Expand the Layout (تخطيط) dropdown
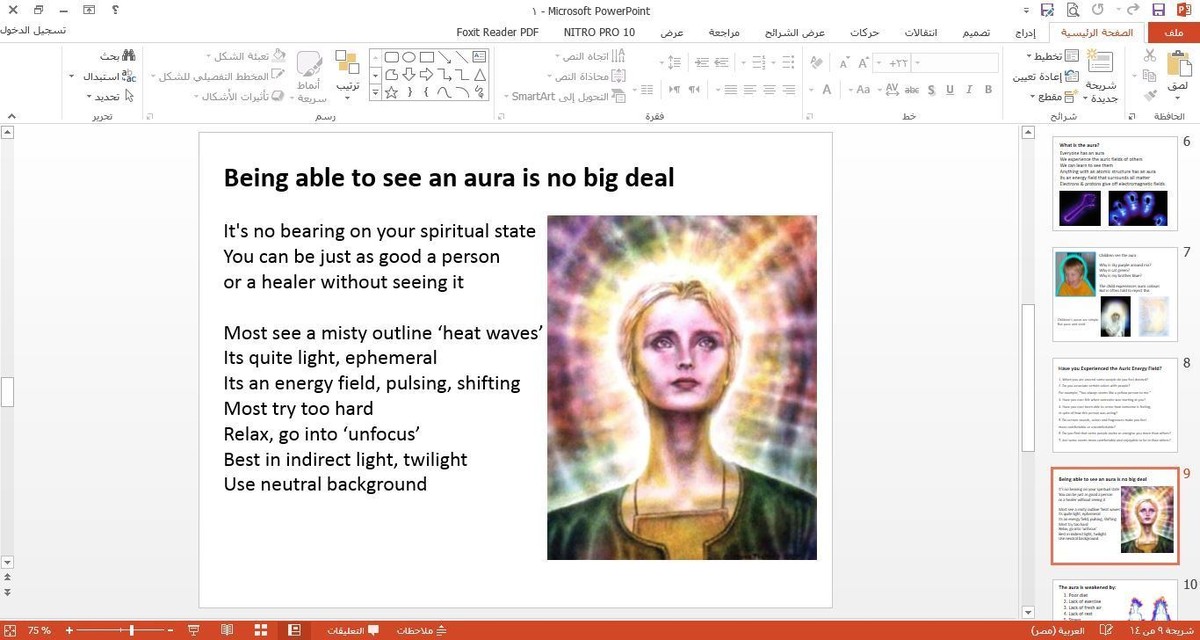The height and width of the screenshot is (640, 1200). tap(1050, 56)
